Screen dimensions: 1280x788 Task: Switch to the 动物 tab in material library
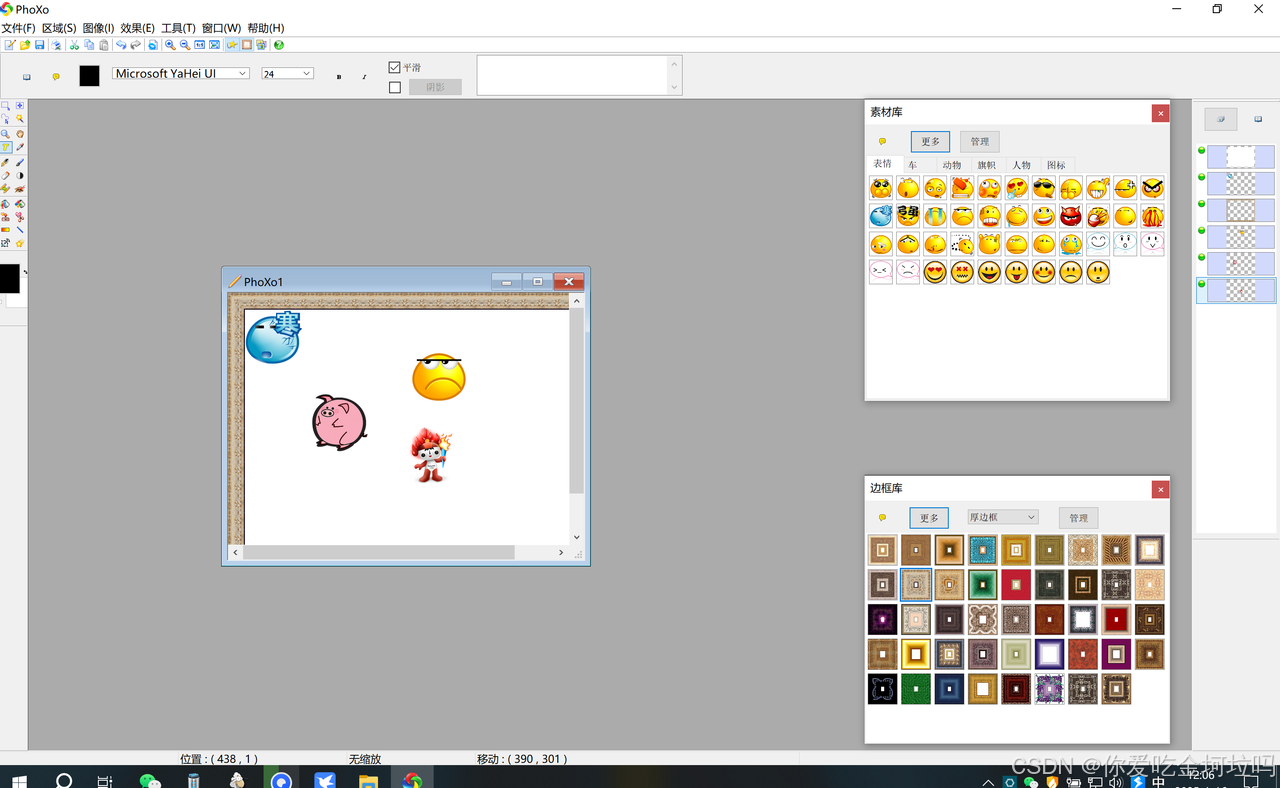tap(951, 165)
